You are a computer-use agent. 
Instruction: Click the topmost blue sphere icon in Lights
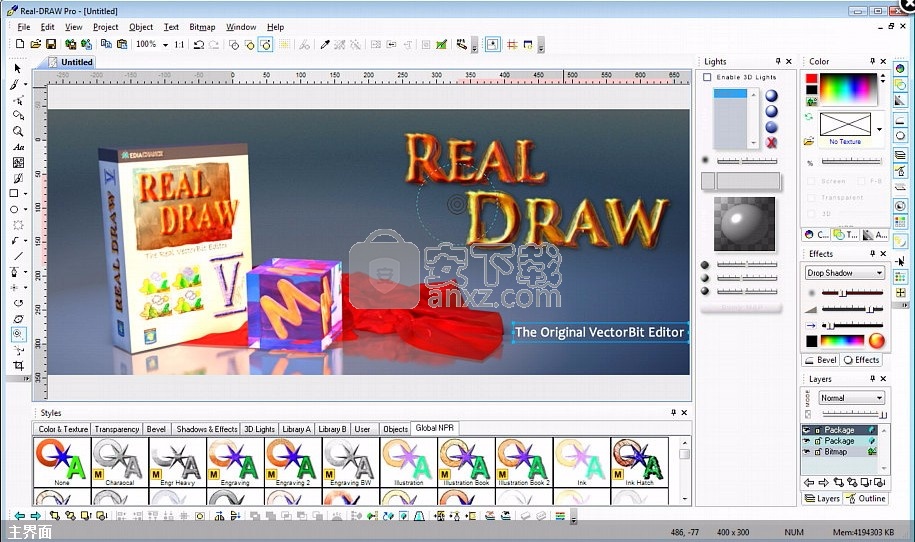coord(771,96)
